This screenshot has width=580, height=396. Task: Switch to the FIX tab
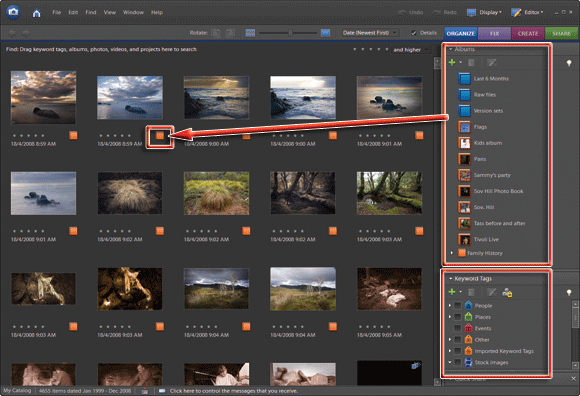(495, 33)
